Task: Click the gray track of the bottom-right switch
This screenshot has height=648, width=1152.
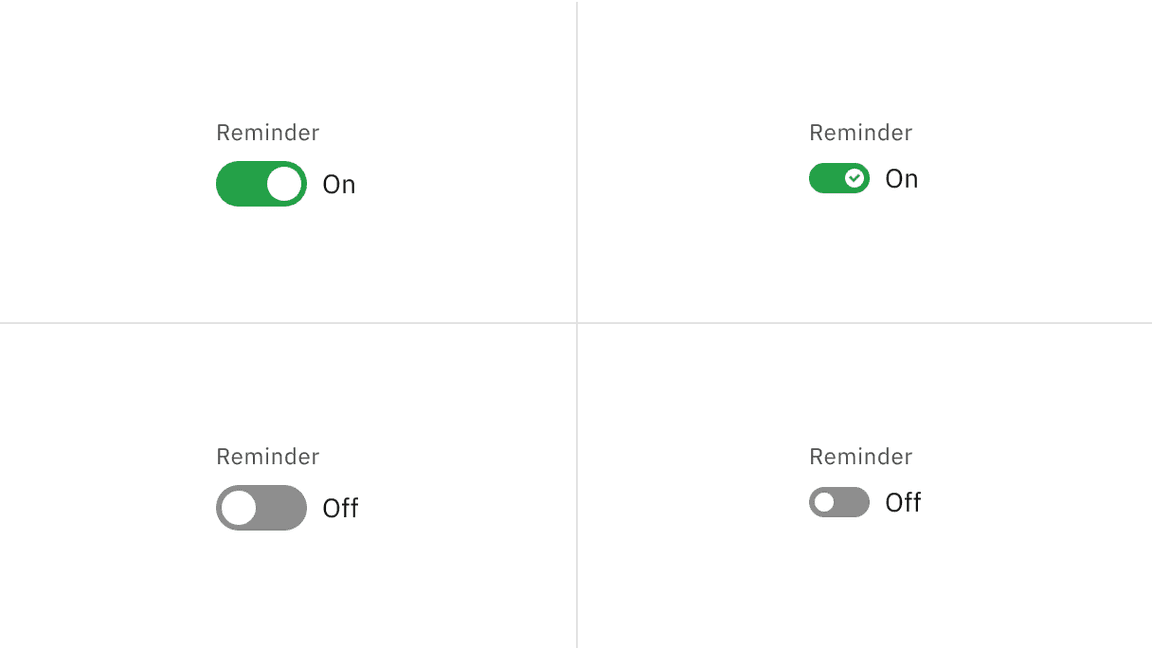Action: coord(852,502)
